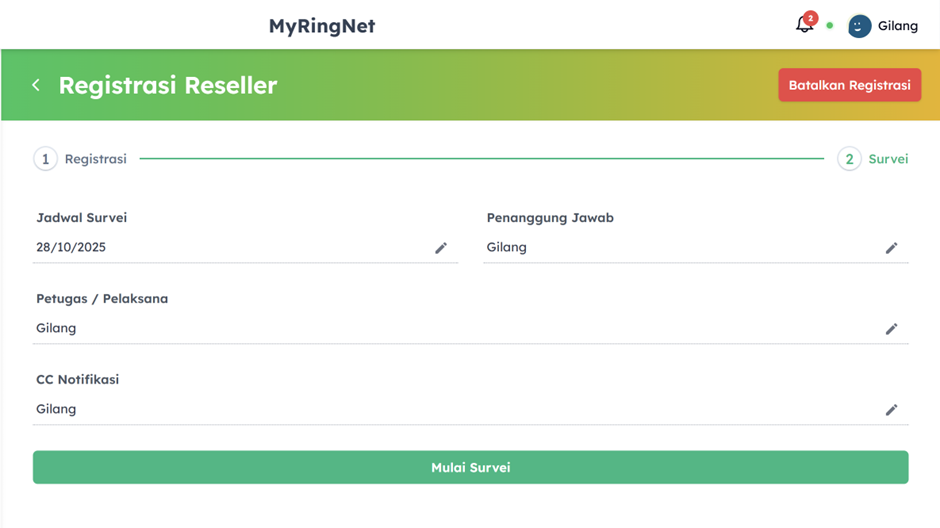Open the Gilang username menu
Viewport: 940px width, 528px height.
898,26
